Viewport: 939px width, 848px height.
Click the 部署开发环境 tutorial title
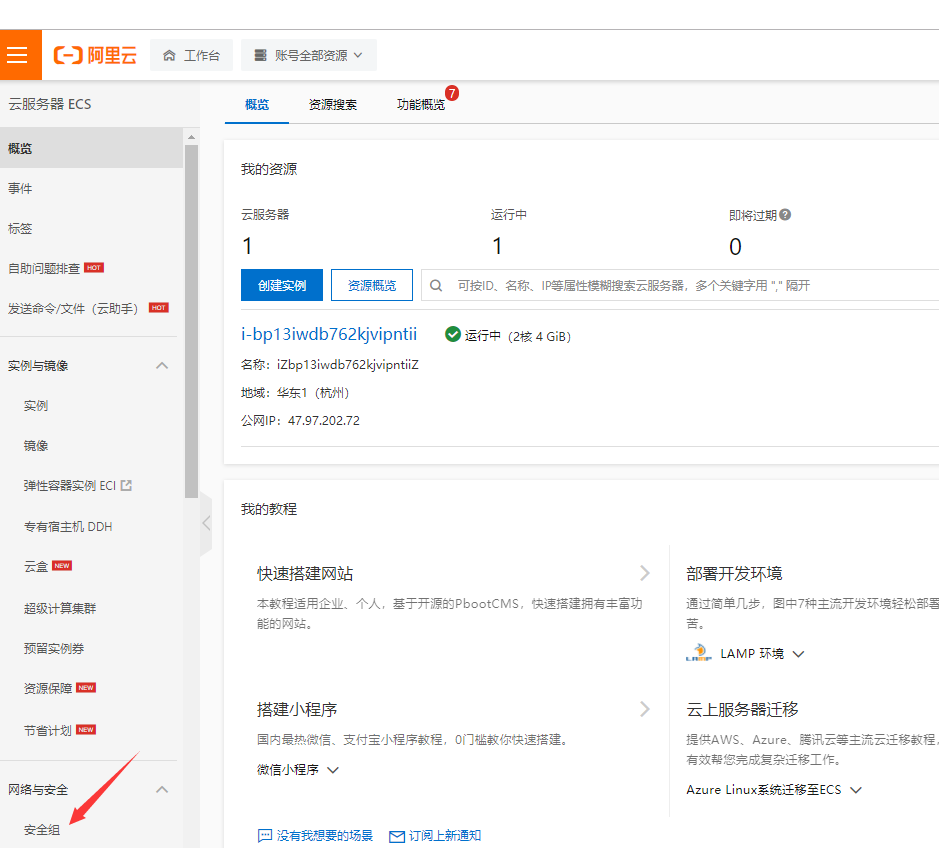[735, 574]
